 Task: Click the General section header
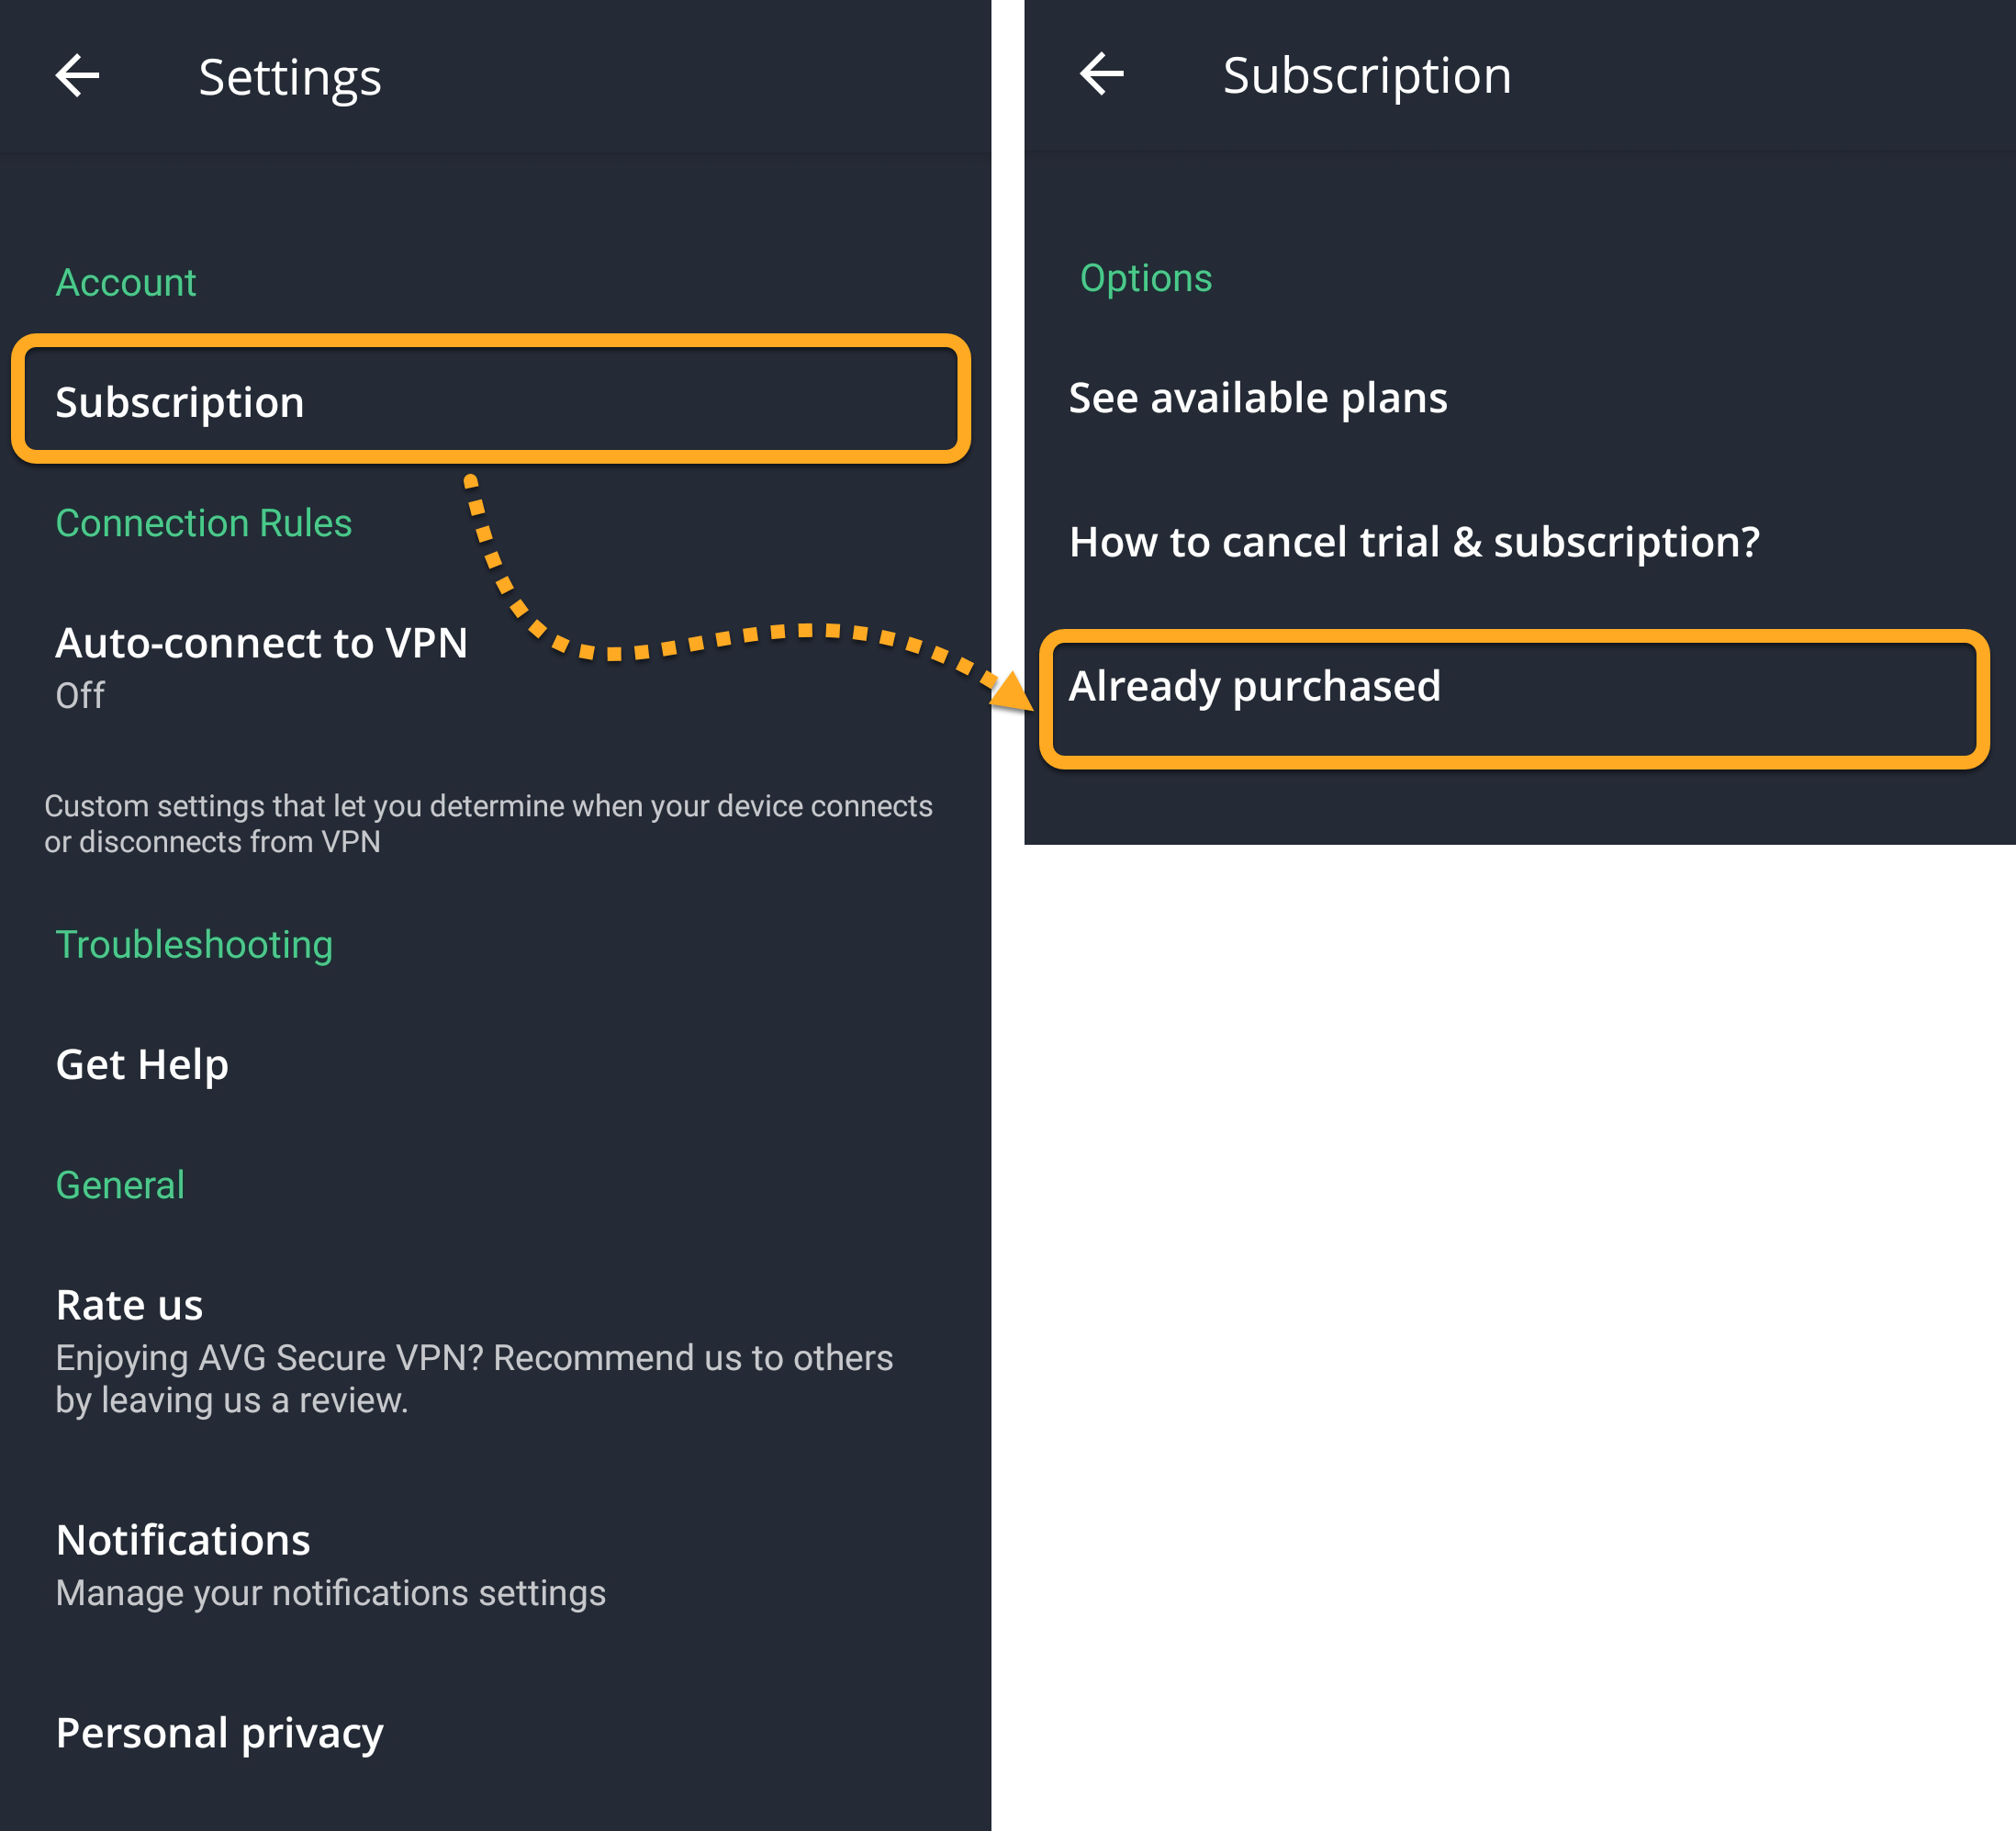pos(120,1185)
